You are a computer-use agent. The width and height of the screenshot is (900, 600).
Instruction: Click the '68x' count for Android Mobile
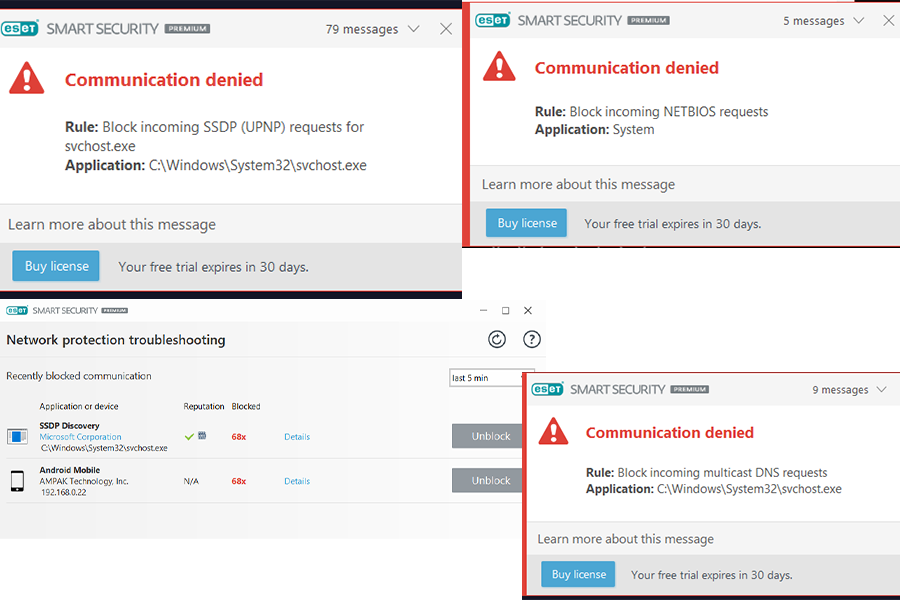click(x=239, y=481)
